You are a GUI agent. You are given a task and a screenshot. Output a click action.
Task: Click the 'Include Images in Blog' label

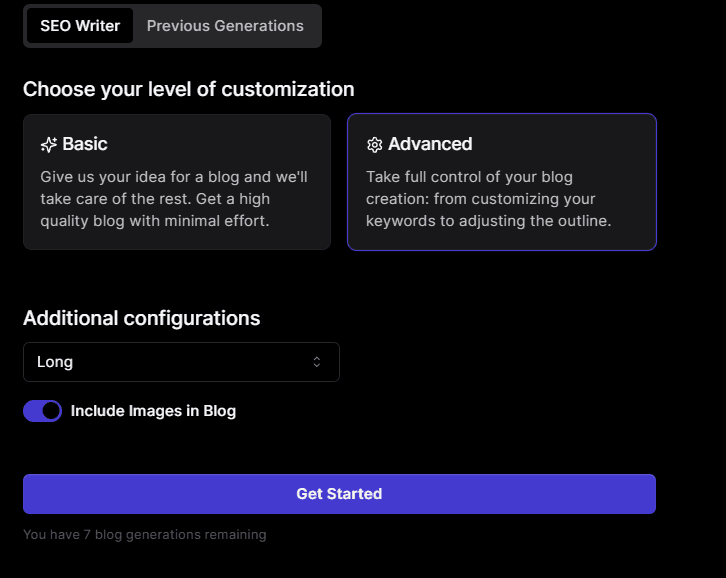click(x=153, y=411)
